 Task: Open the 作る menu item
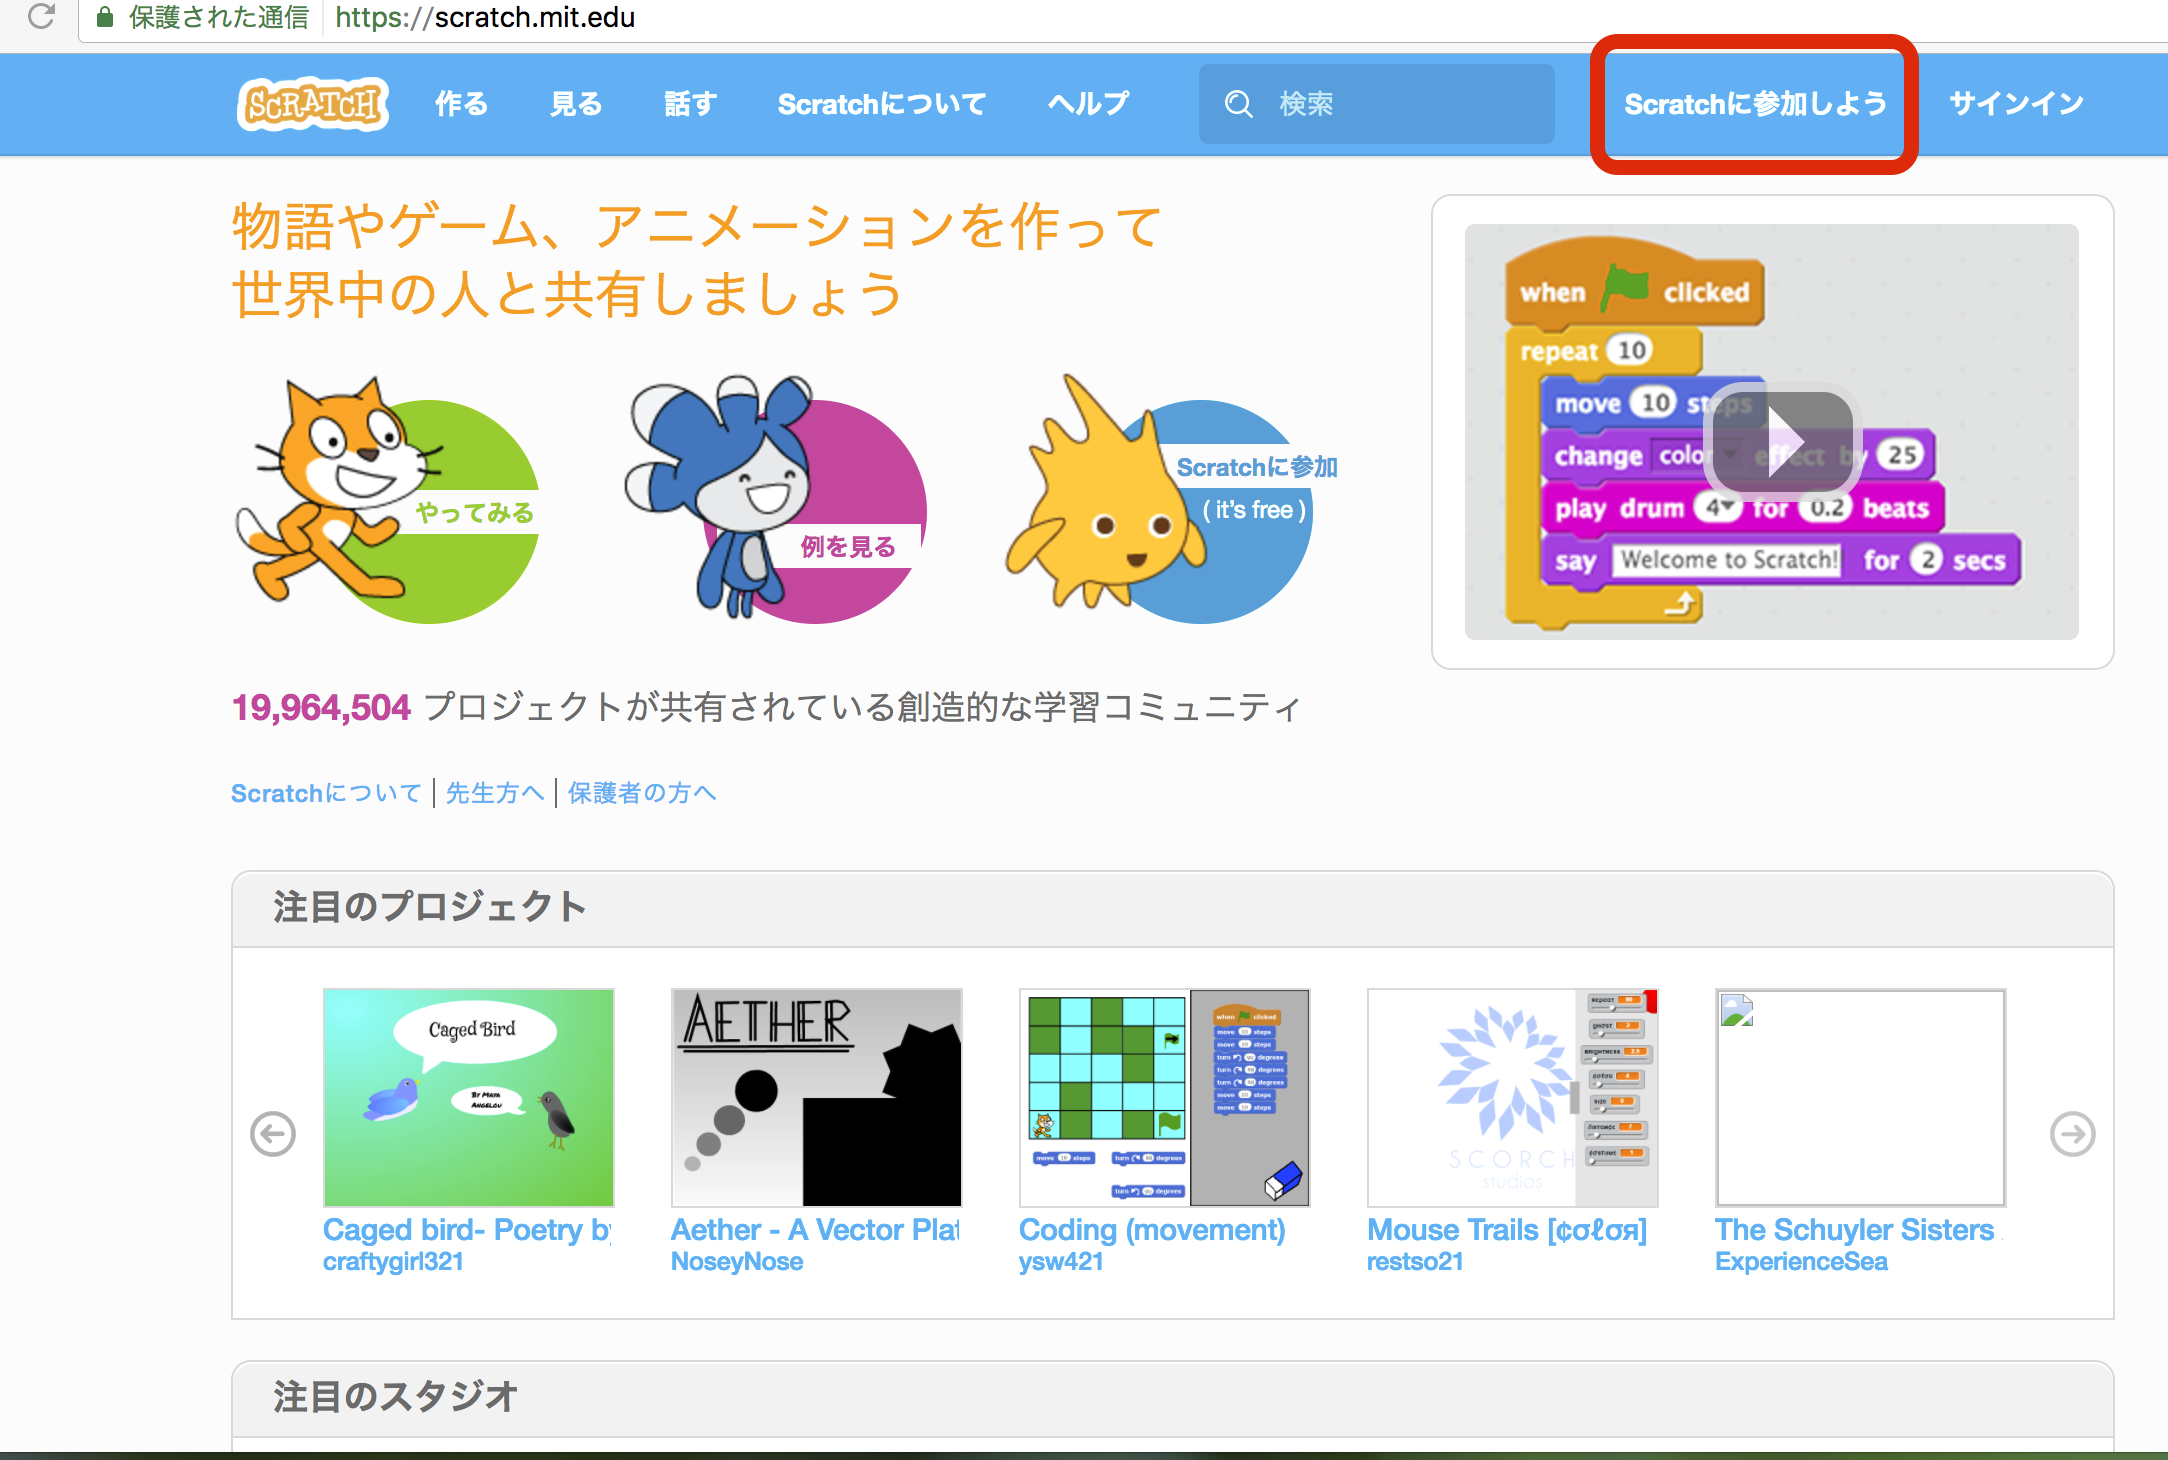(461, 104)
